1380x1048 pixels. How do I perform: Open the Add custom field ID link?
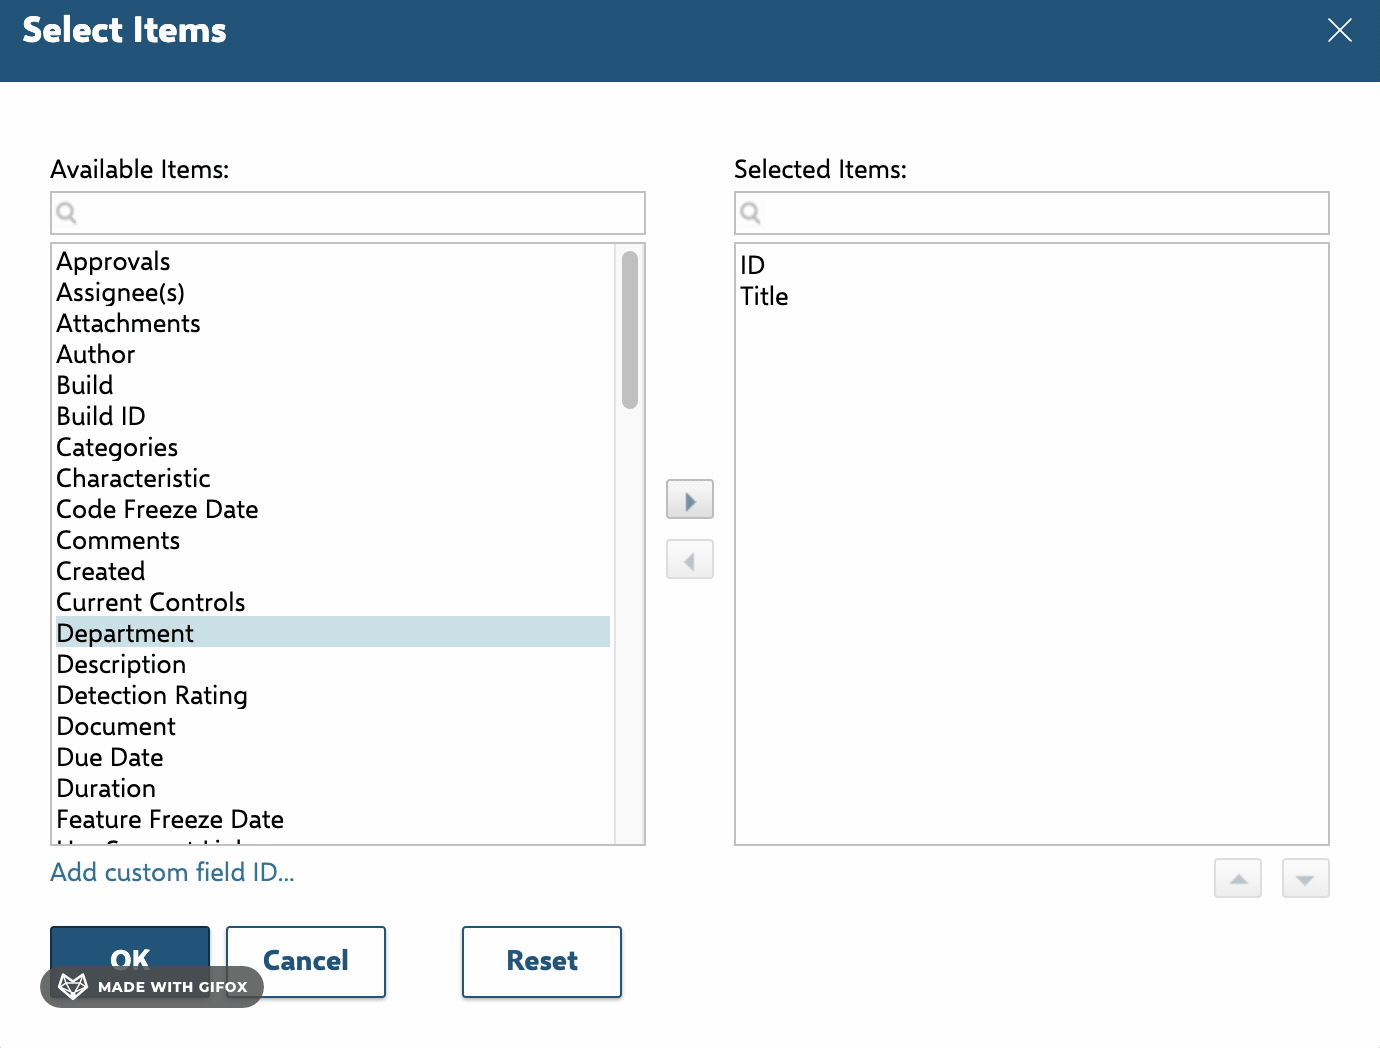click(x=172, y=872)
